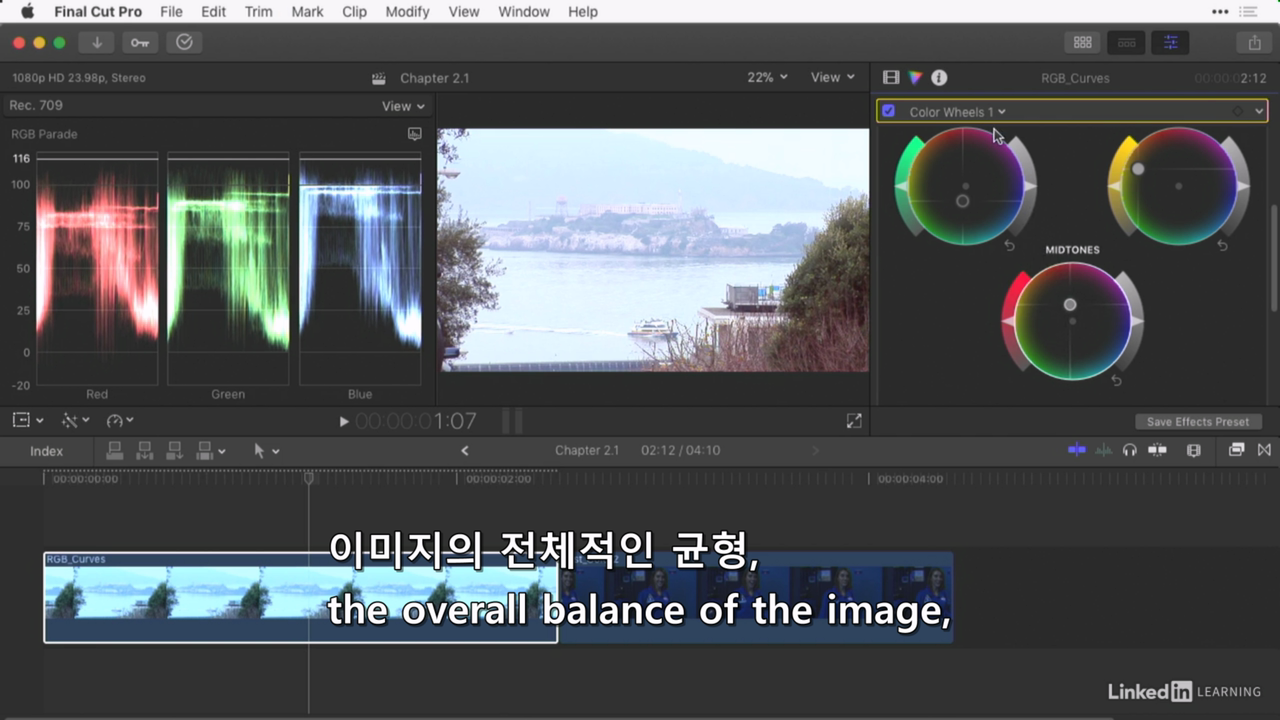The width and height of the screenshot is (1280, 720).
Task: Switch to the video inspector filmstrip icon
Action: click(x=891, y=77)
